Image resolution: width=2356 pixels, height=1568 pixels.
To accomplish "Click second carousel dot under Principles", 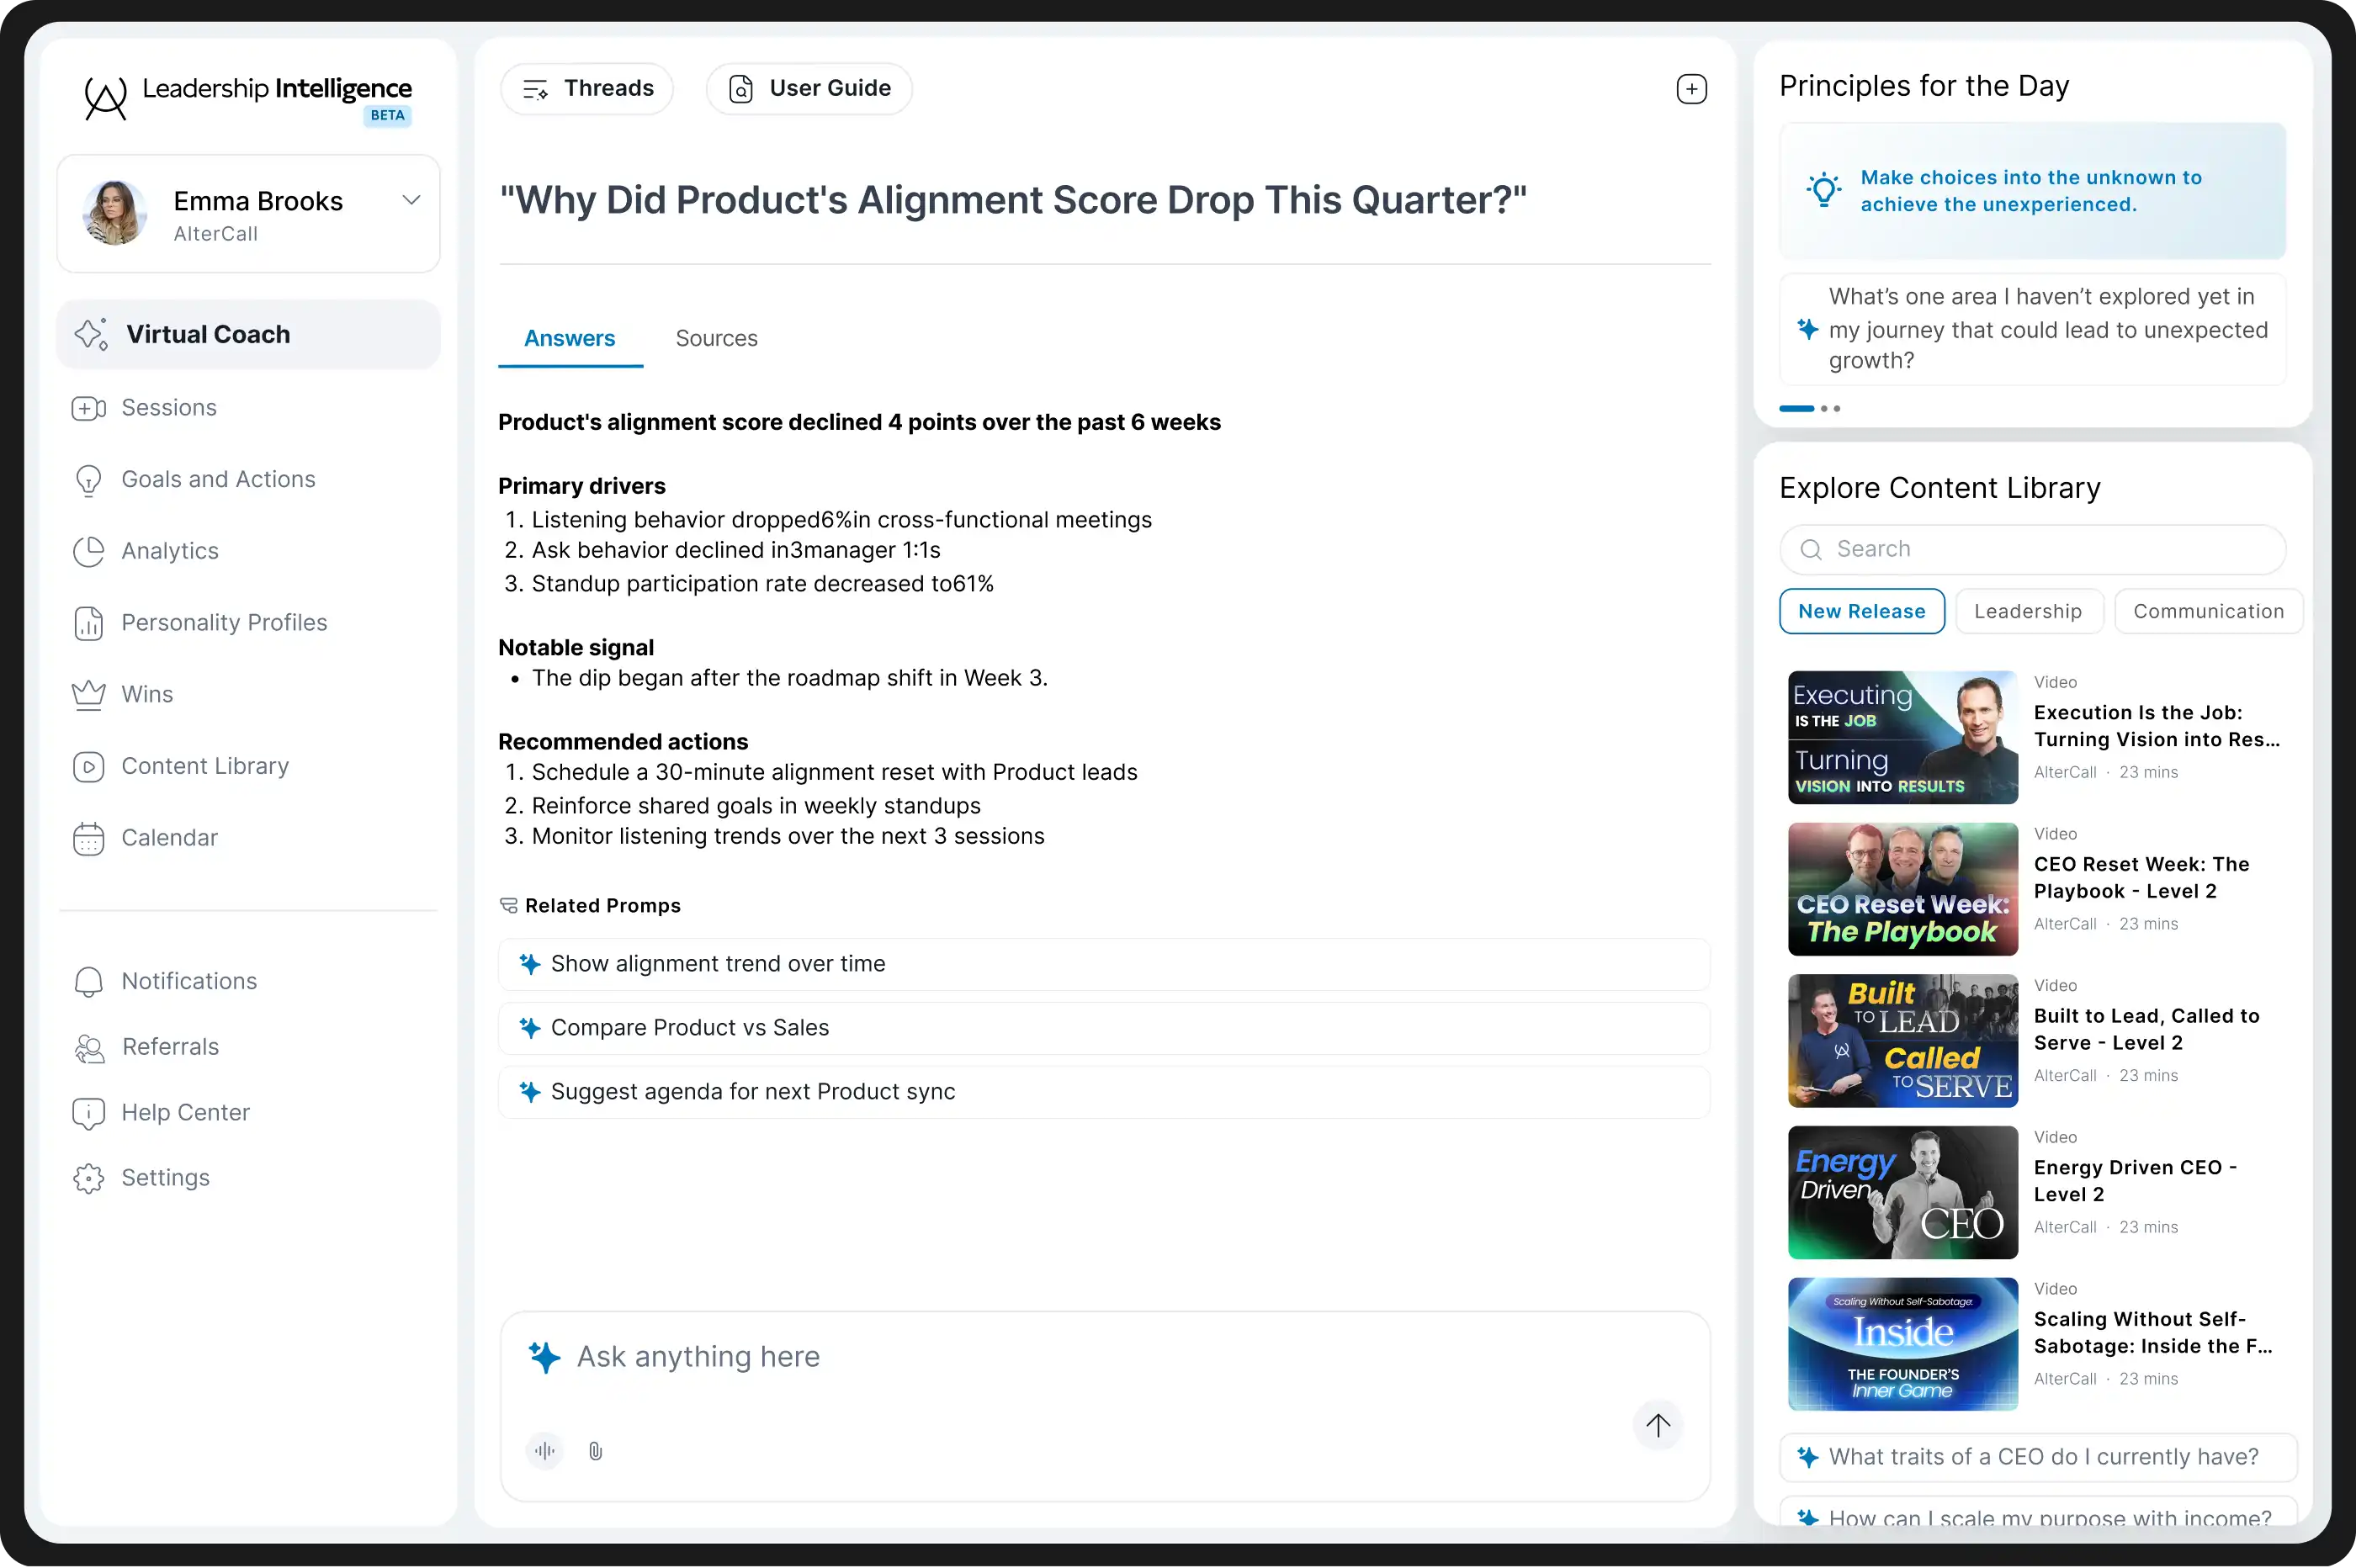I will tap(1824, 408).
